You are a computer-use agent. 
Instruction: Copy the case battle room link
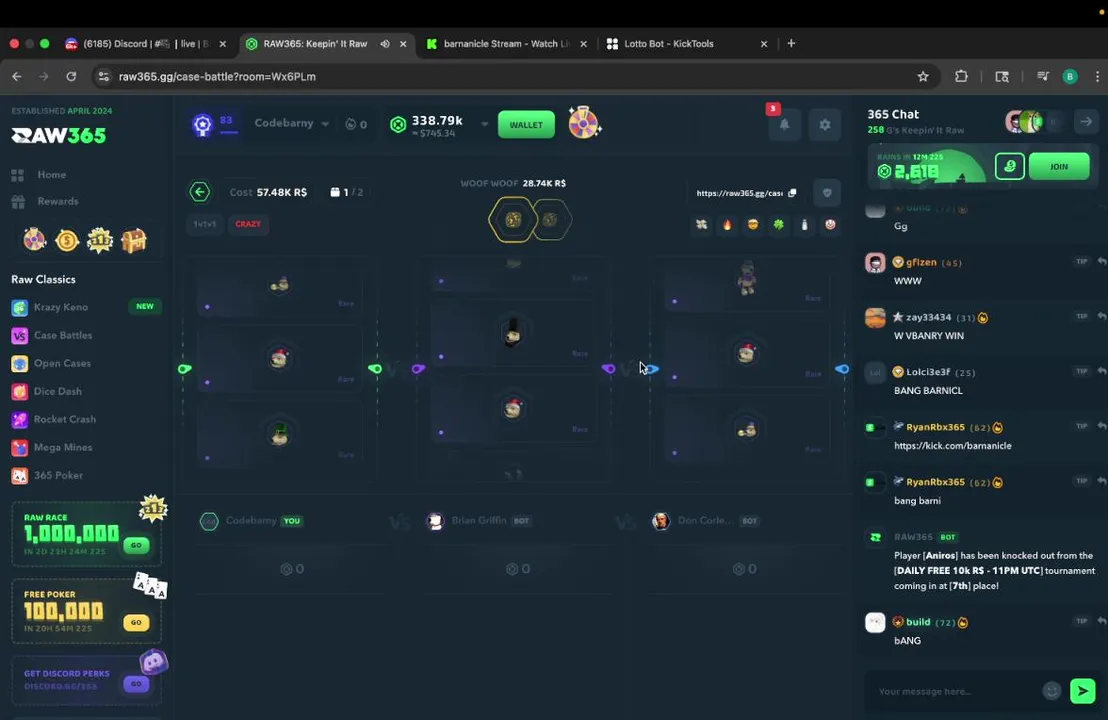[792, 193]
